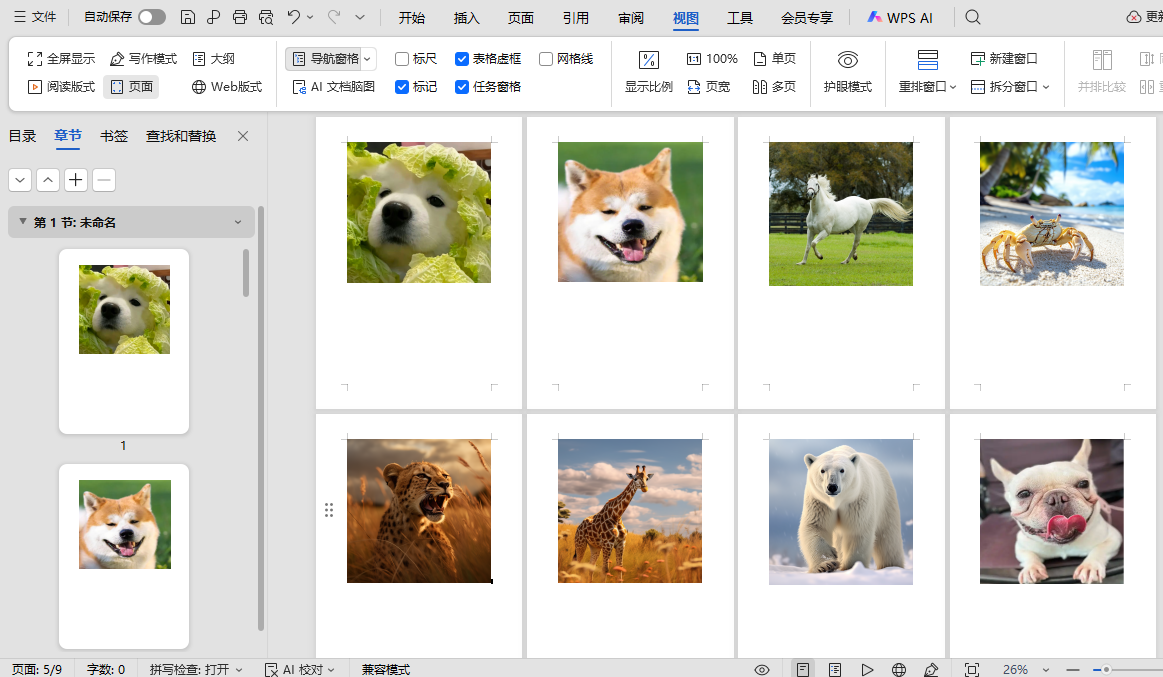Switch to the 审阅 ribbon tab

point(631,18)
